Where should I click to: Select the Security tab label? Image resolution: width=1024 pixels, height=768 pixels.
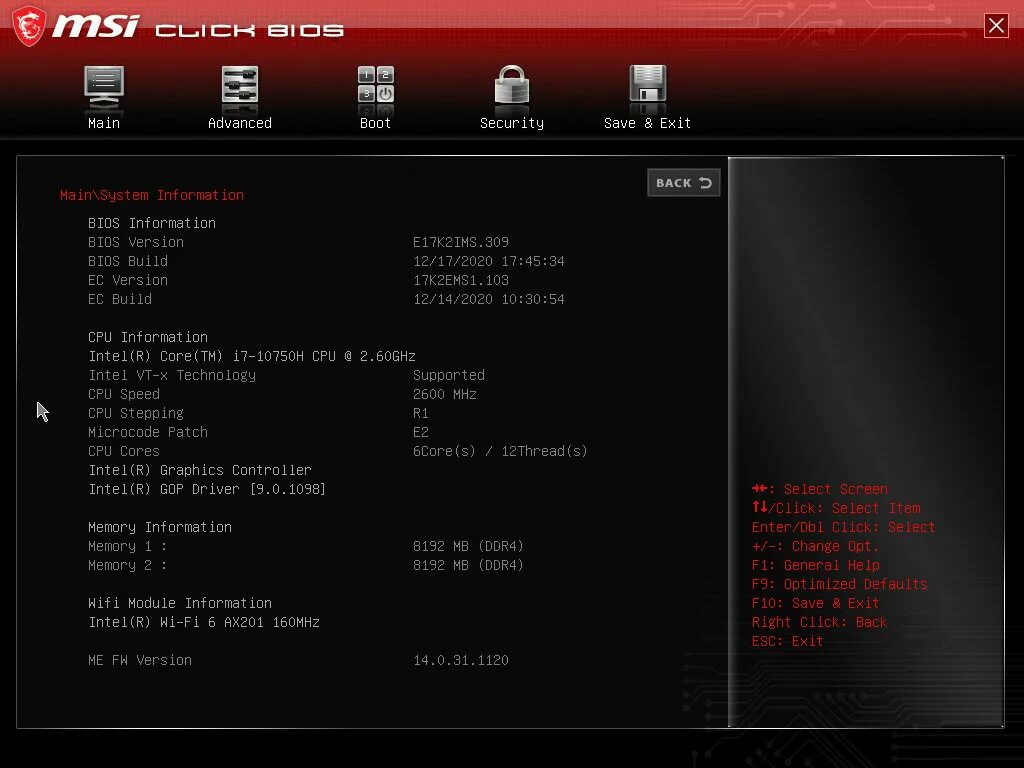[511, 123]
